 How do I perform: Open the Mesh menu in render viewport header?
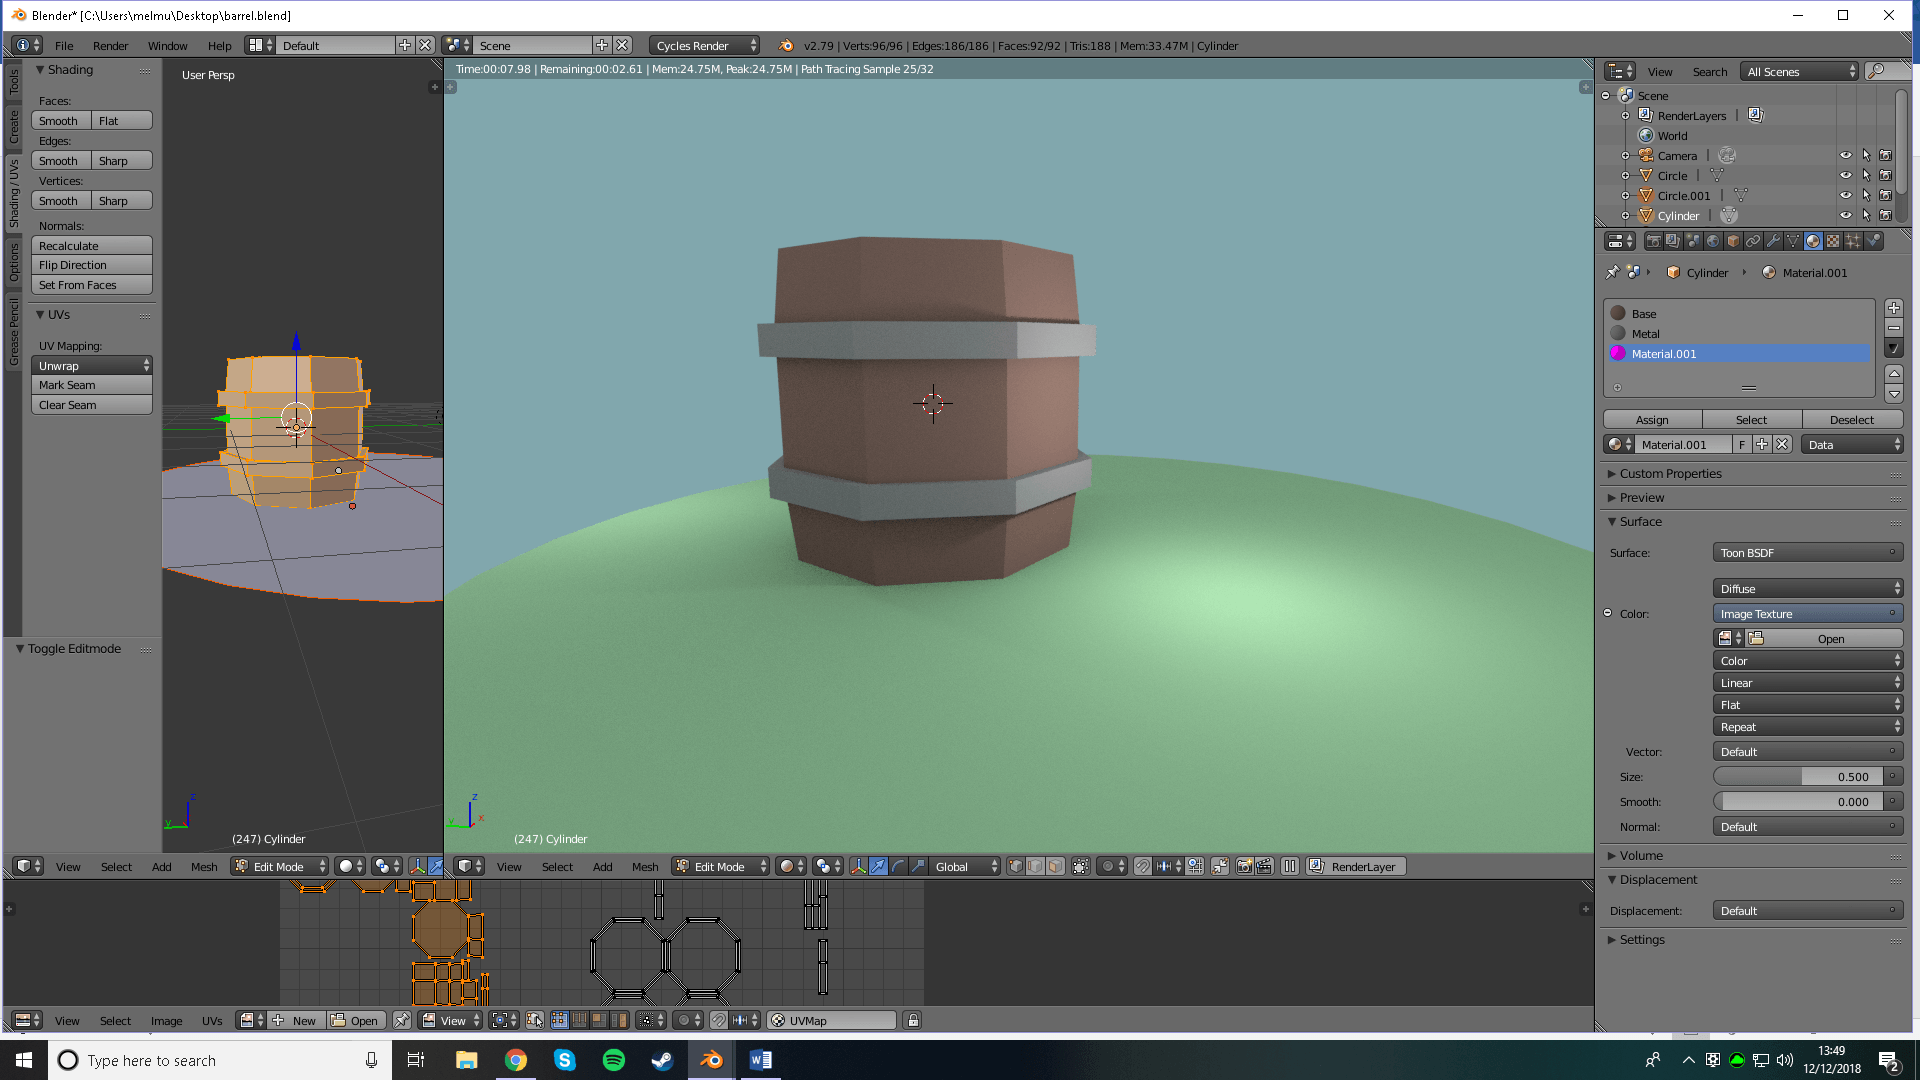(x=645, y=867)
